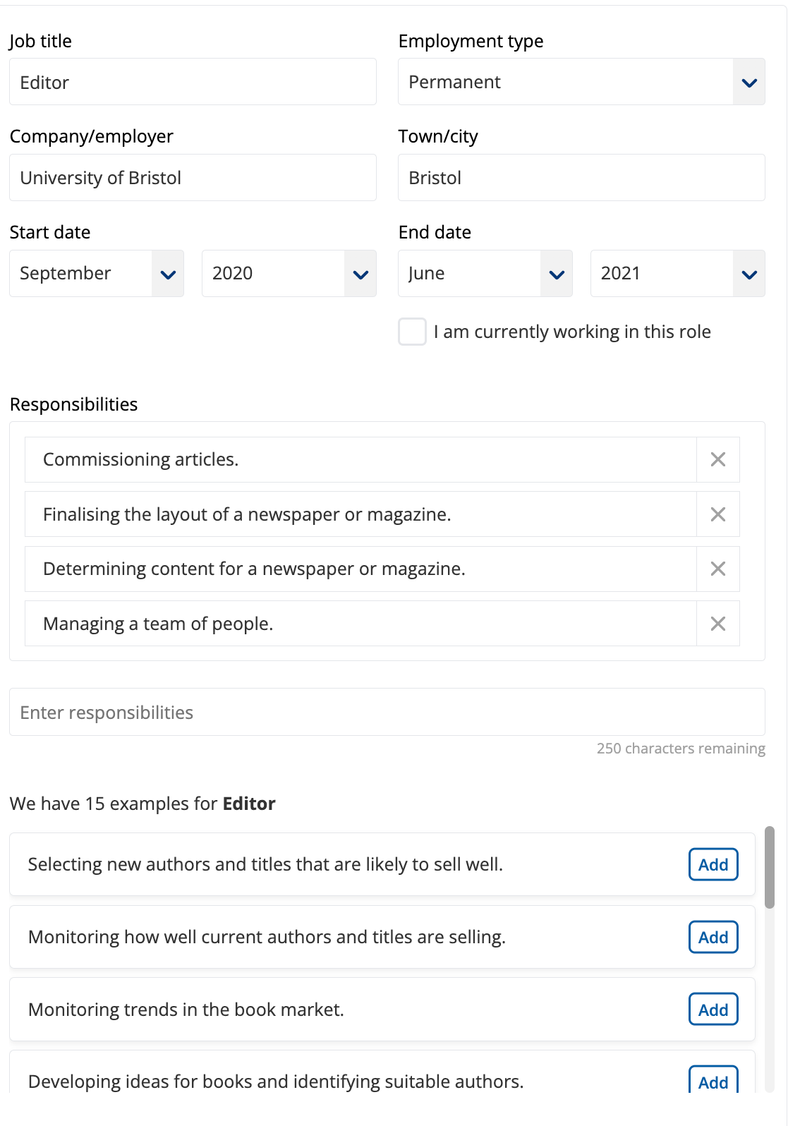The width and height of the screenshot is (800, 1126).
Task: Click the Employment type dropdown chevron
Action: (x=749, y=82)
